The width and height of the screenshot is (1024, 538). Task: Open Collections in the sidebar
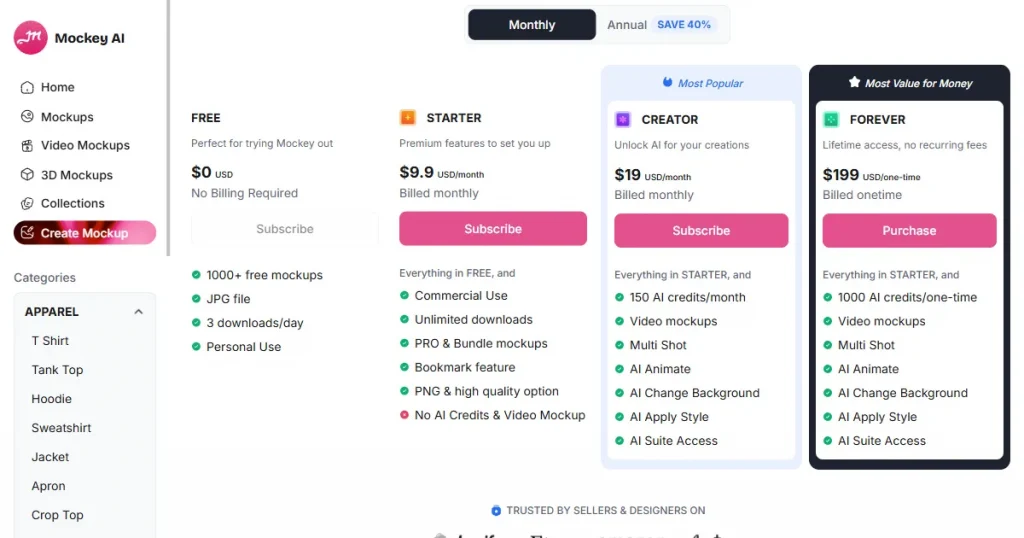72,204
